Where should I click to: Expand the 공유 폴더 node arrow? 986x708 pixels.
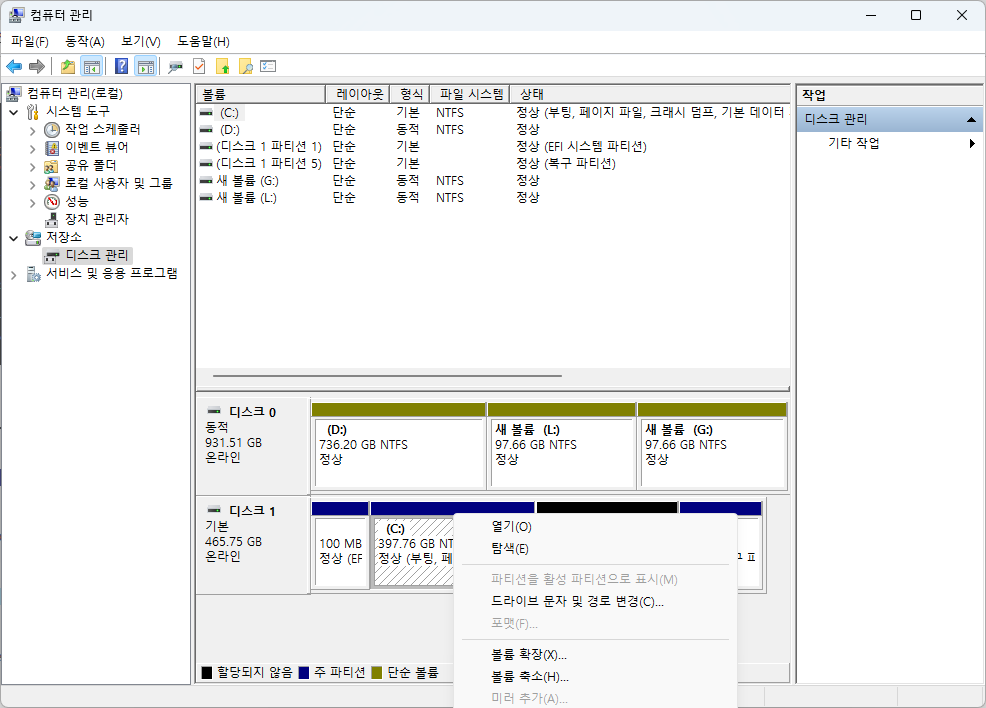[33, 167]
